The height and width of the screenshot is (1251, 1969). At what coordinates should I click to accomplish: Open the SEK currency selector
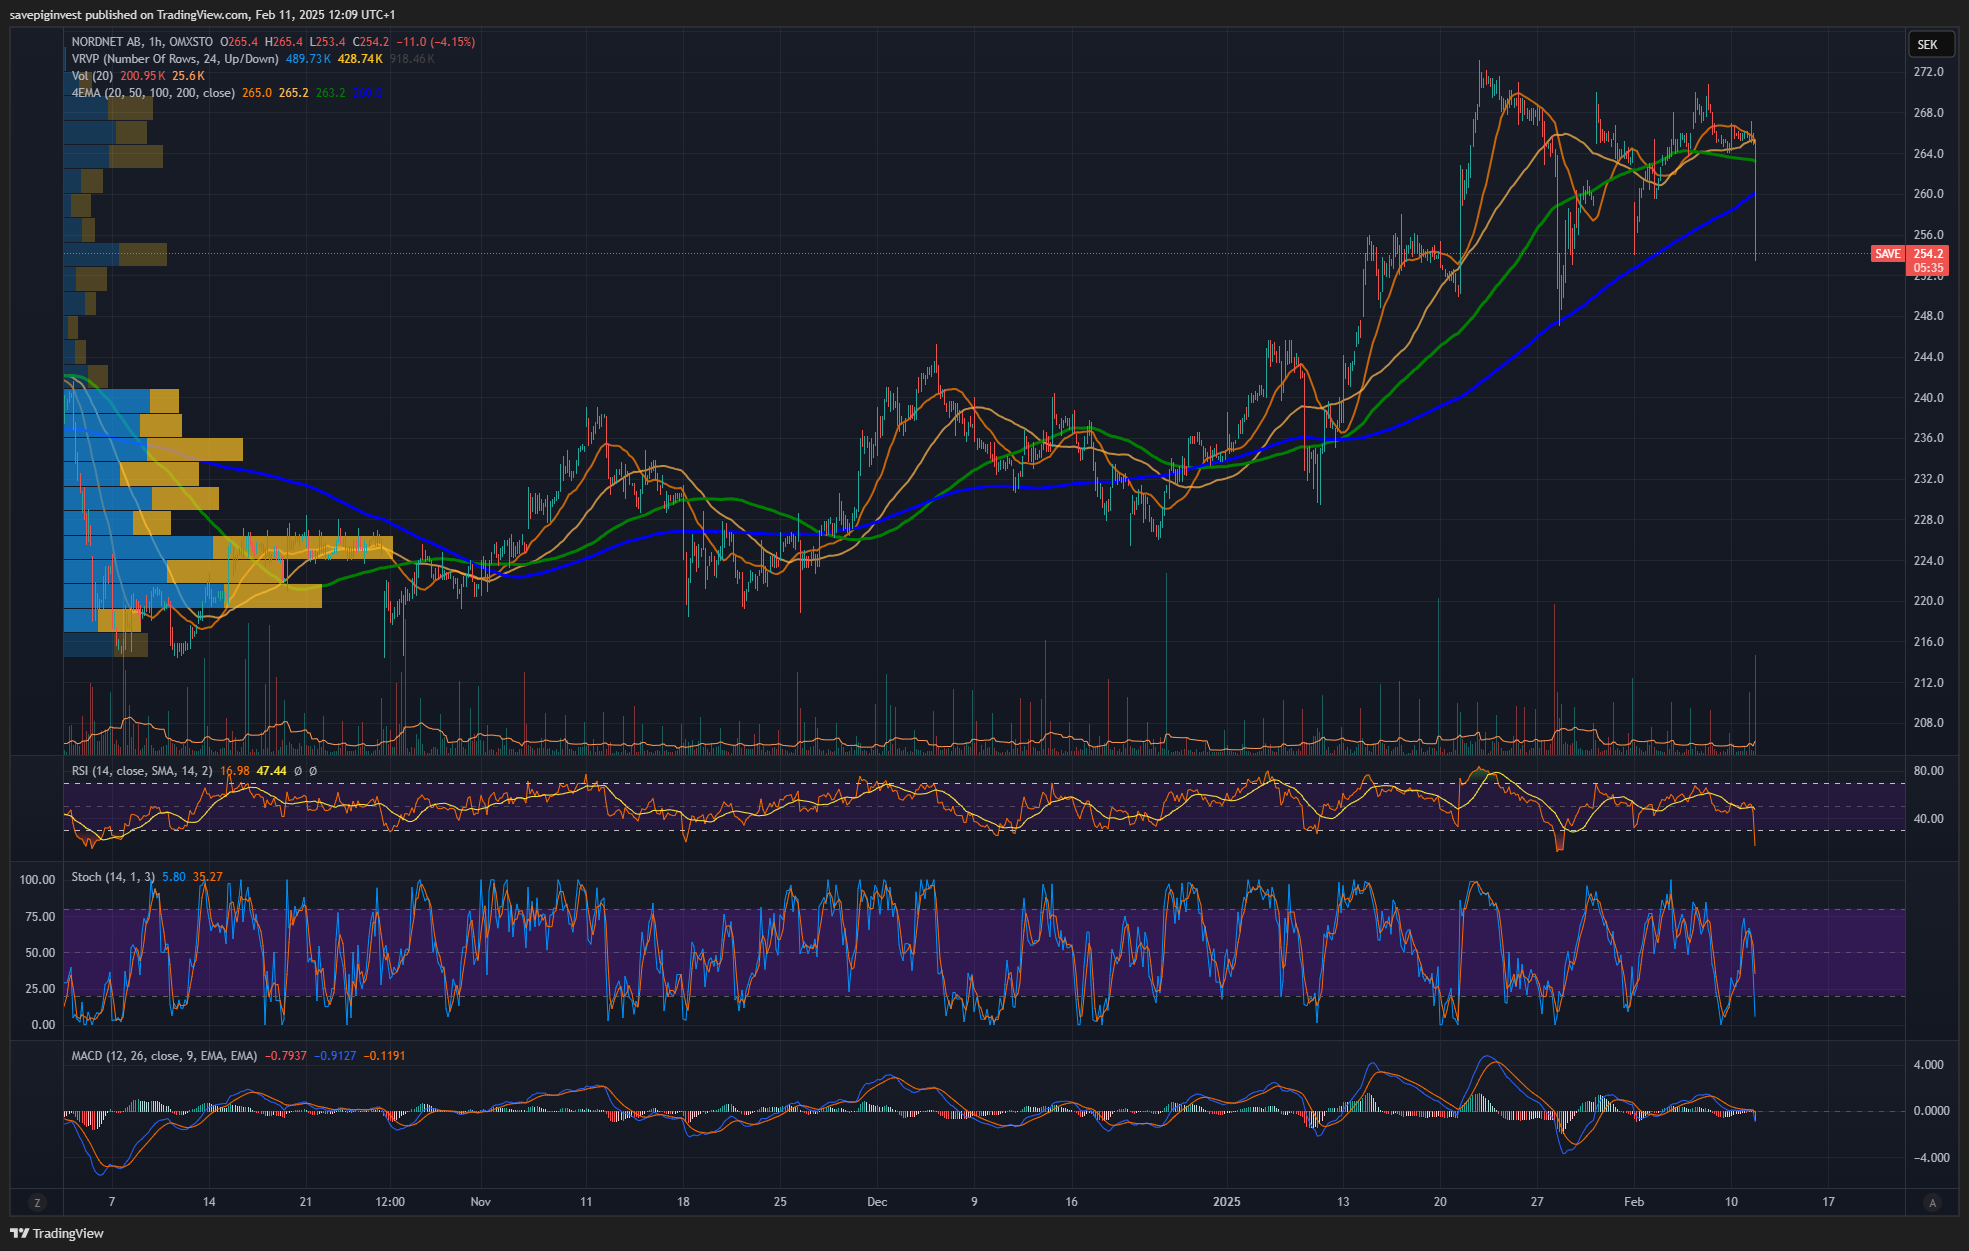(1928, 44)
